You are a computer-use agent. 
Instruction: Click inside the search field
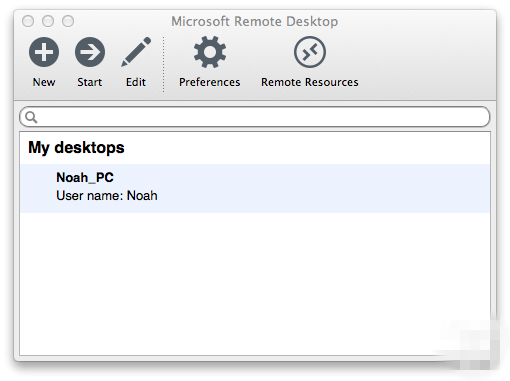point(255,117)
